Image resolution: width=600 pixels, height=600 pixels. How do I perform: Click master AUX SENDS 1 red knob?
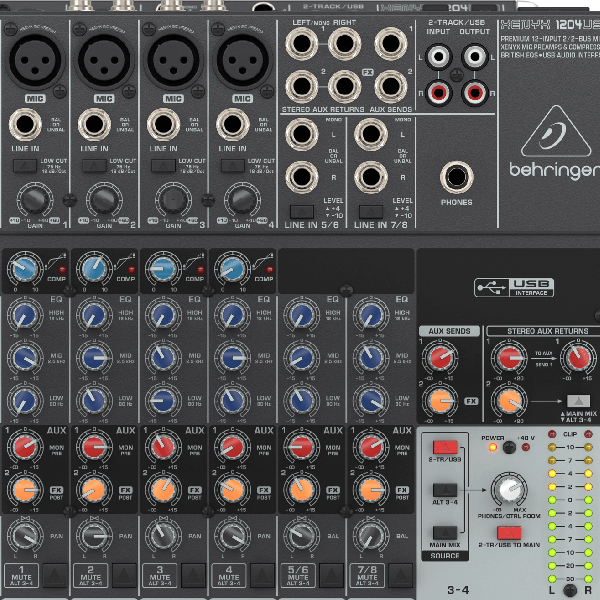tap(440, 358)
